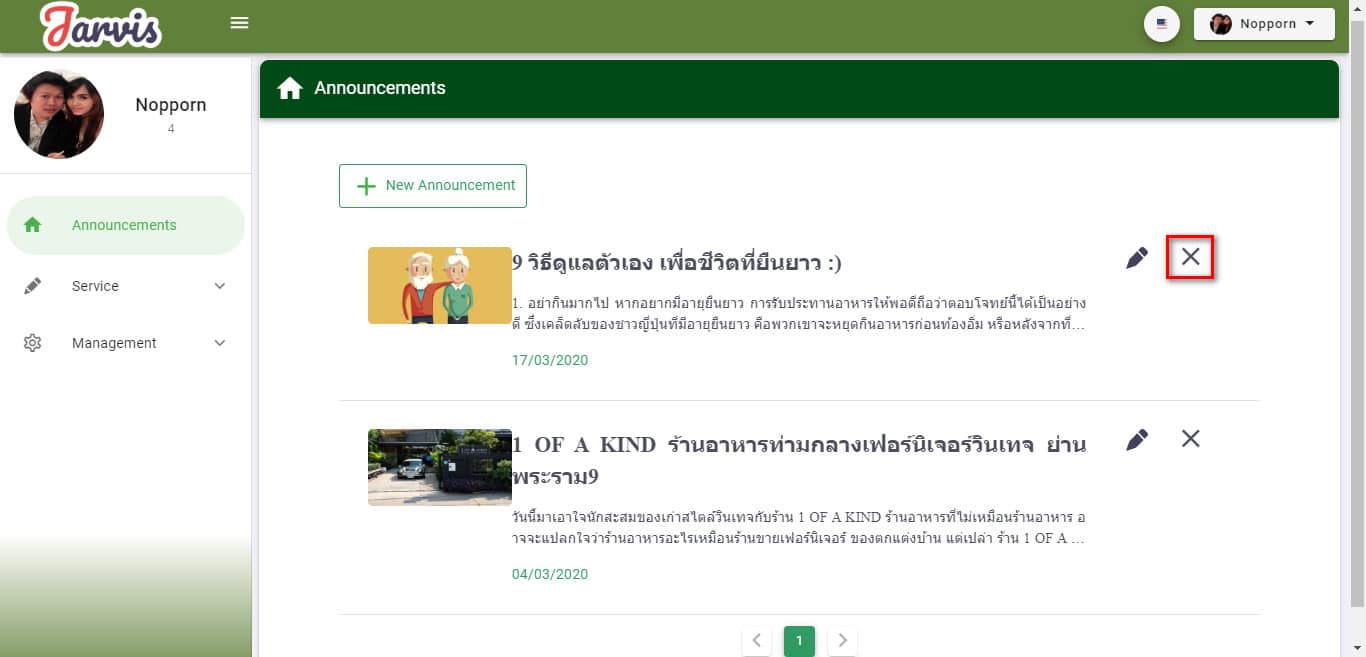The width and height of the screenshot is (1366, 657).
Task: Go to pagination page 1
Action: 799,640
